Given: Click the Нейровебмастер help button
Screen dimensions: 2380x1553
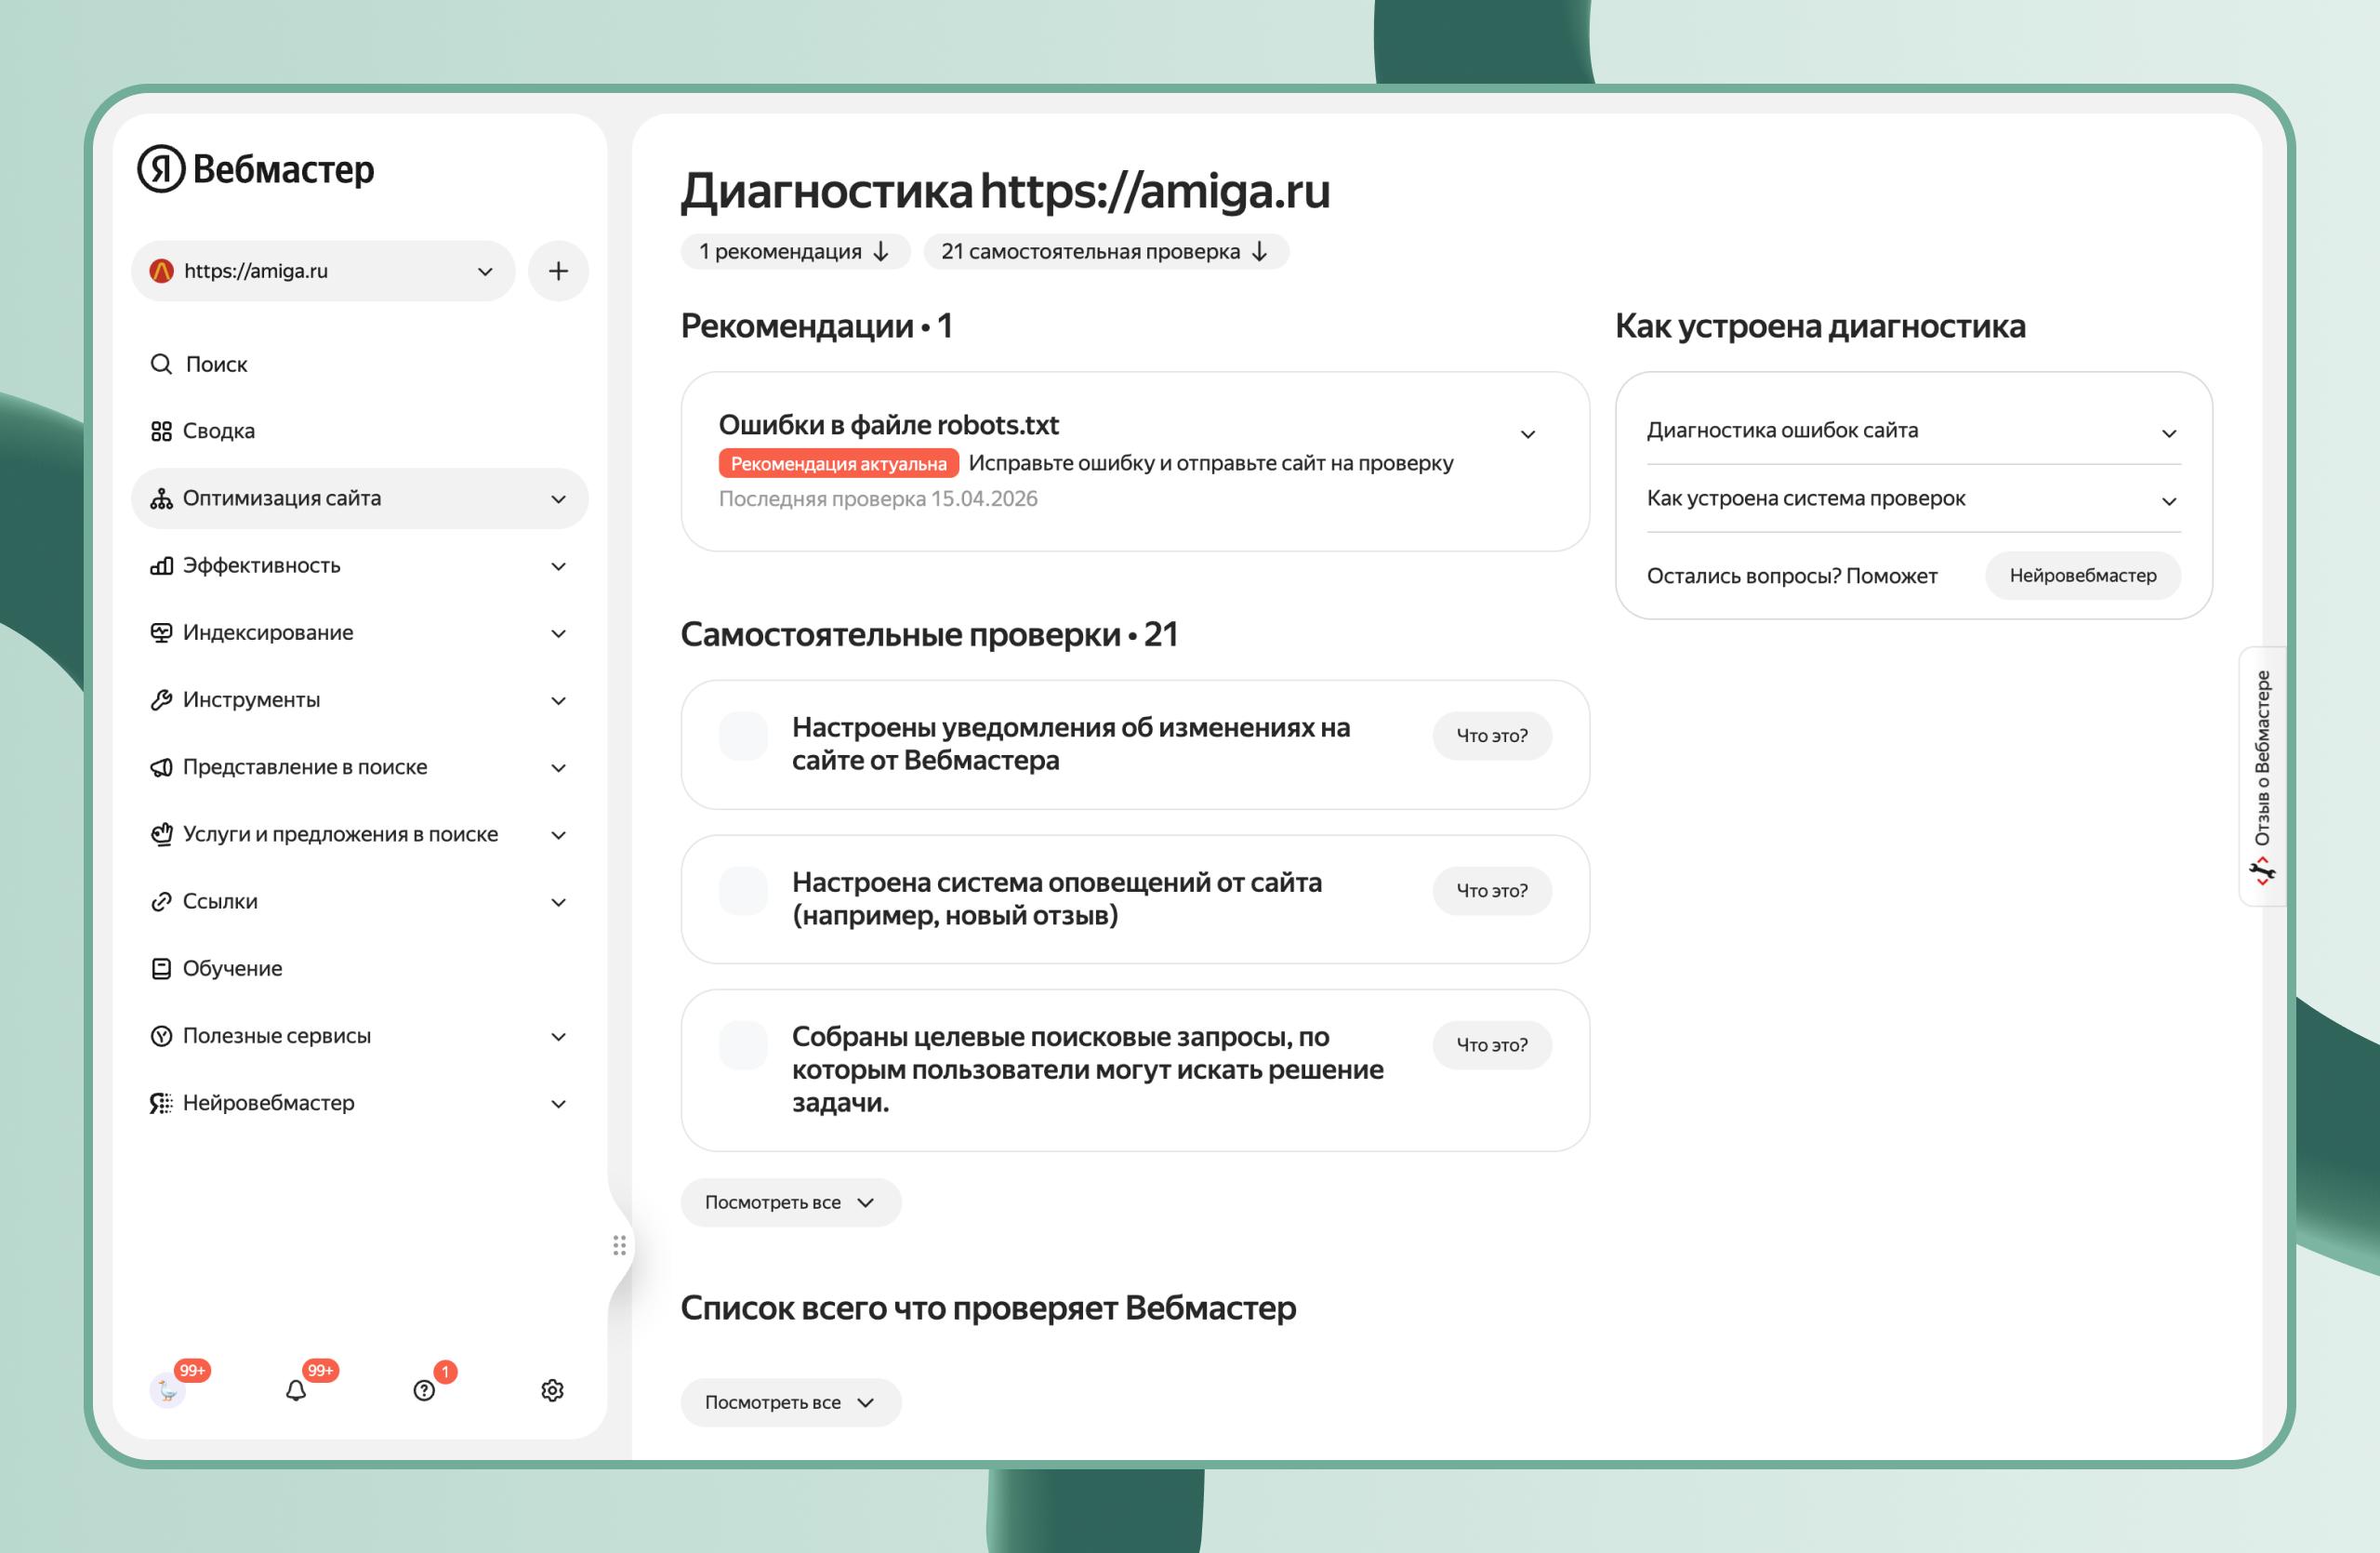Looking at the screenshot, I should 2083,576.
